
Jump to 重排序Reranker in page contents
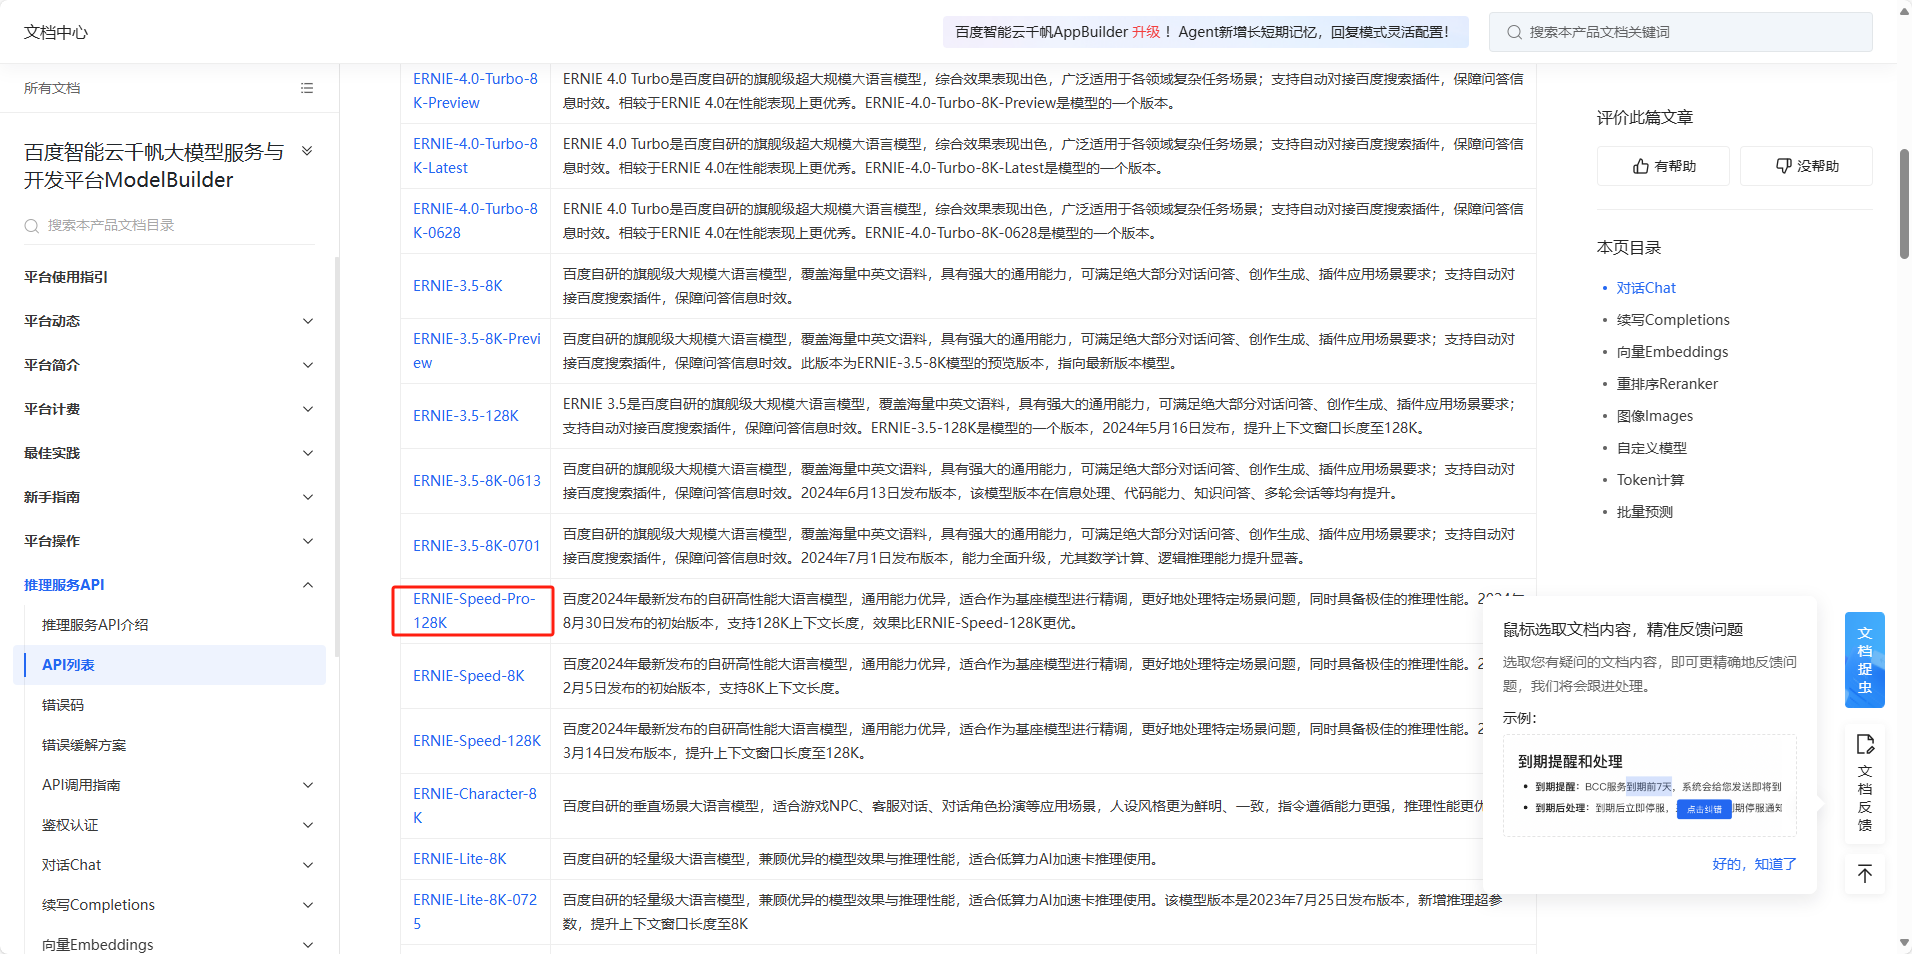click(x=1667, y=384)
